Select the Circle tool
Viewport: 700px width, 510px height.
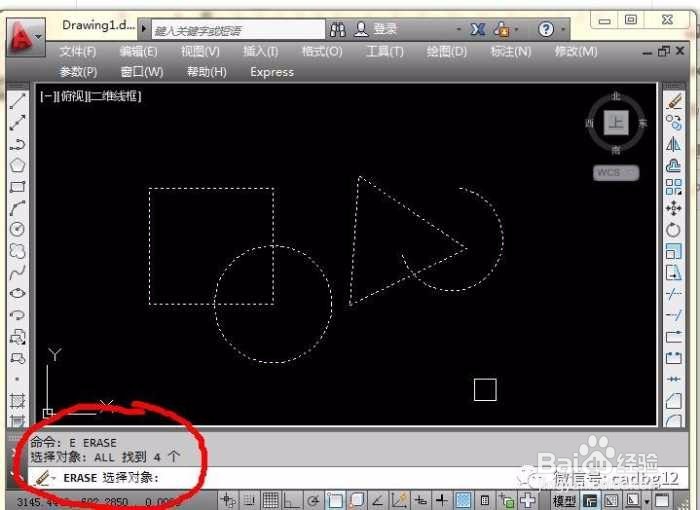click(x=17, y=230)
